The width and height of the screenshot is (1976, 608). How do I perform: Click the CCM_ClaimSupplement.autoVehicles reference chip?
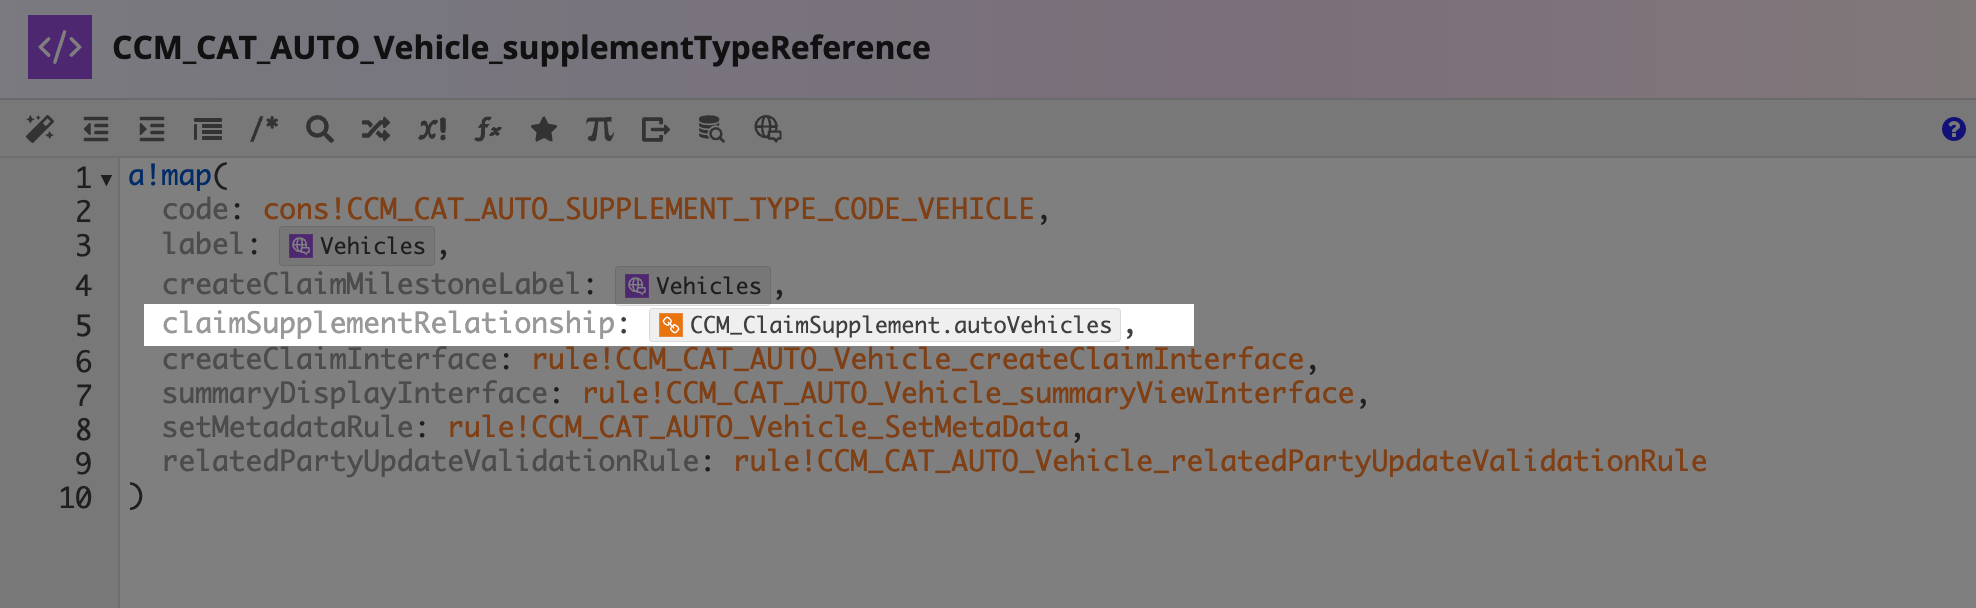(x=885, y=325)
